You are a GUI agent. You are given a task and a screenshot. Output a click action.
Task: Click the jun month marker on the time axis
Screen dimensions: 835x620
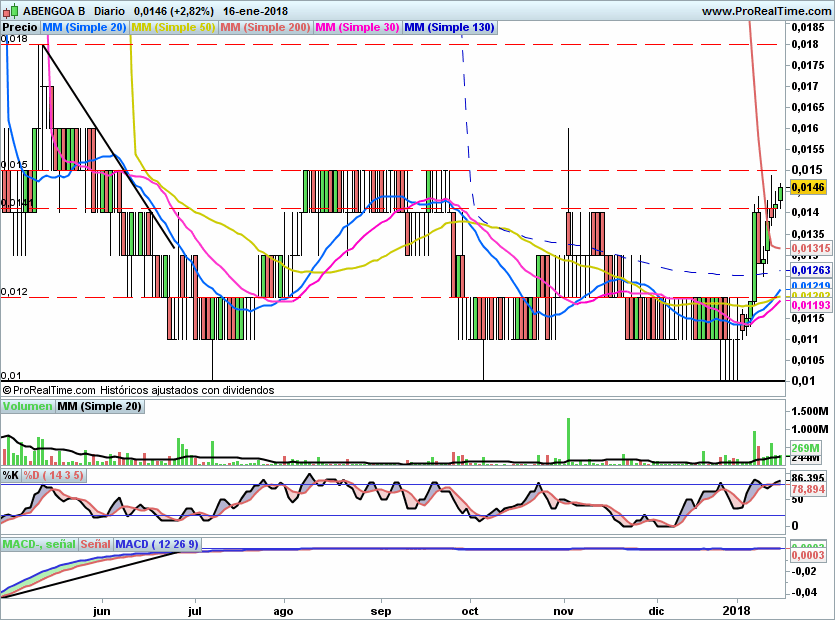click(102, 610)
